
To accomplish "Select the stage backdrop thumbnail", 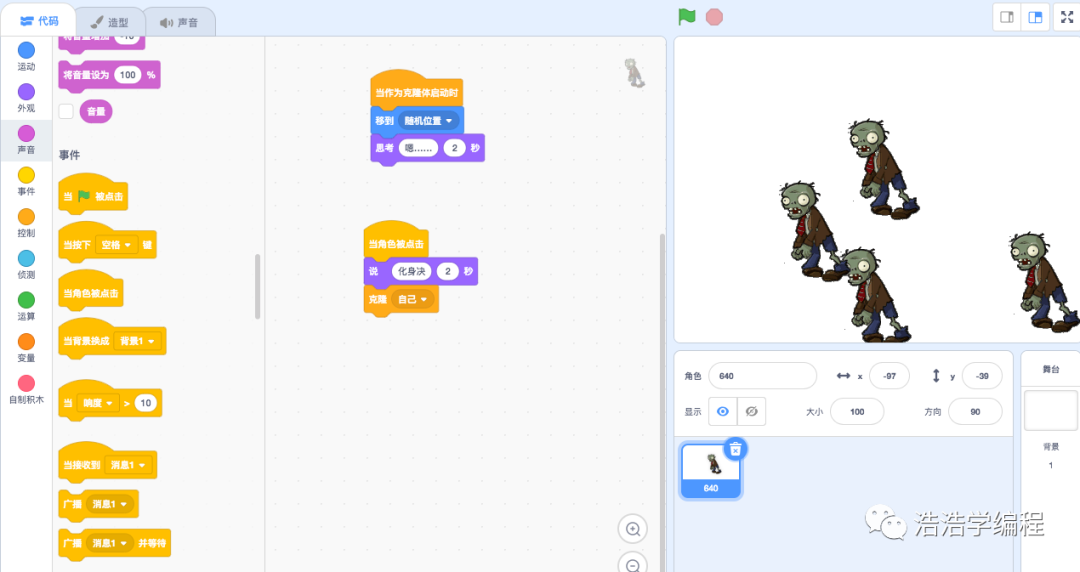I will [x=1050, y=411].
